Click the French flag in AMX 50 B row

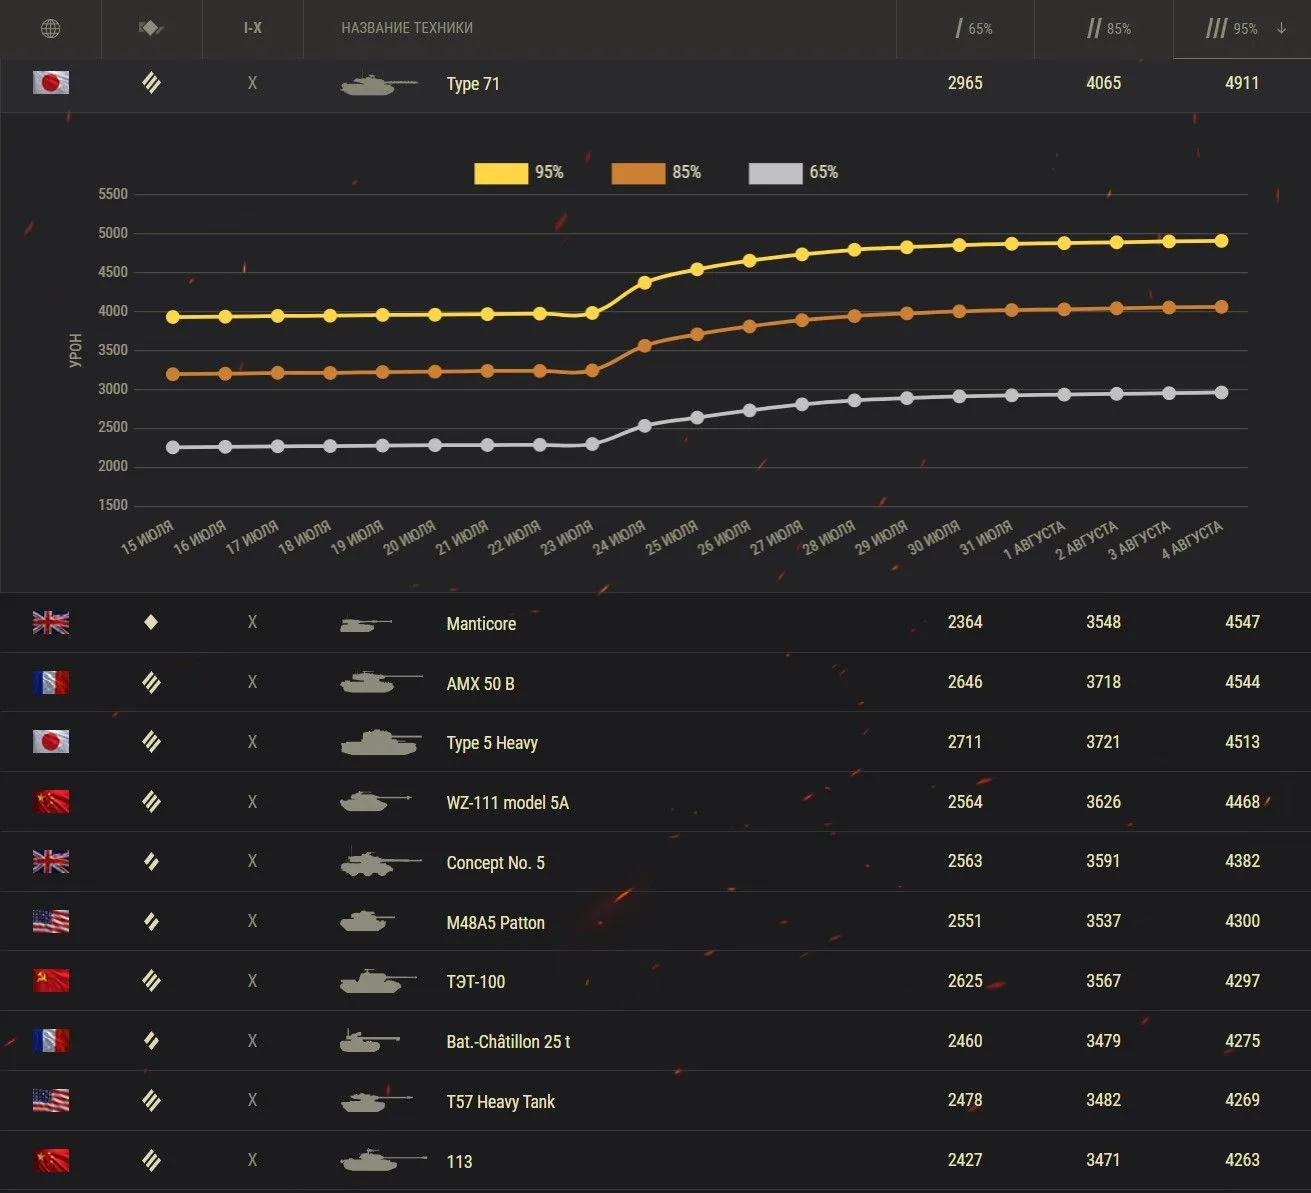coord(51,682)
